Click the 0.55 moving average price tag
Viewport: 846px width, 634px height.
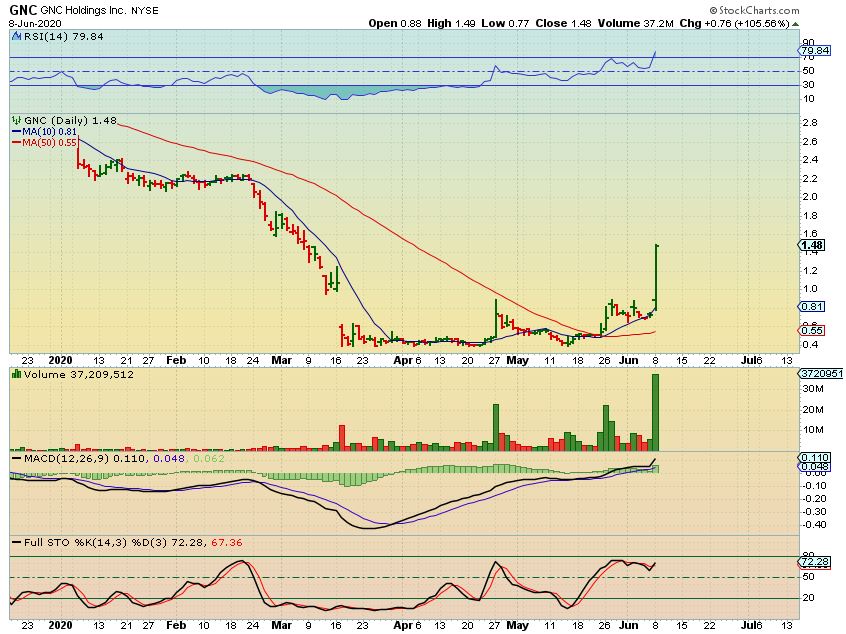click(x=811, y=331)
